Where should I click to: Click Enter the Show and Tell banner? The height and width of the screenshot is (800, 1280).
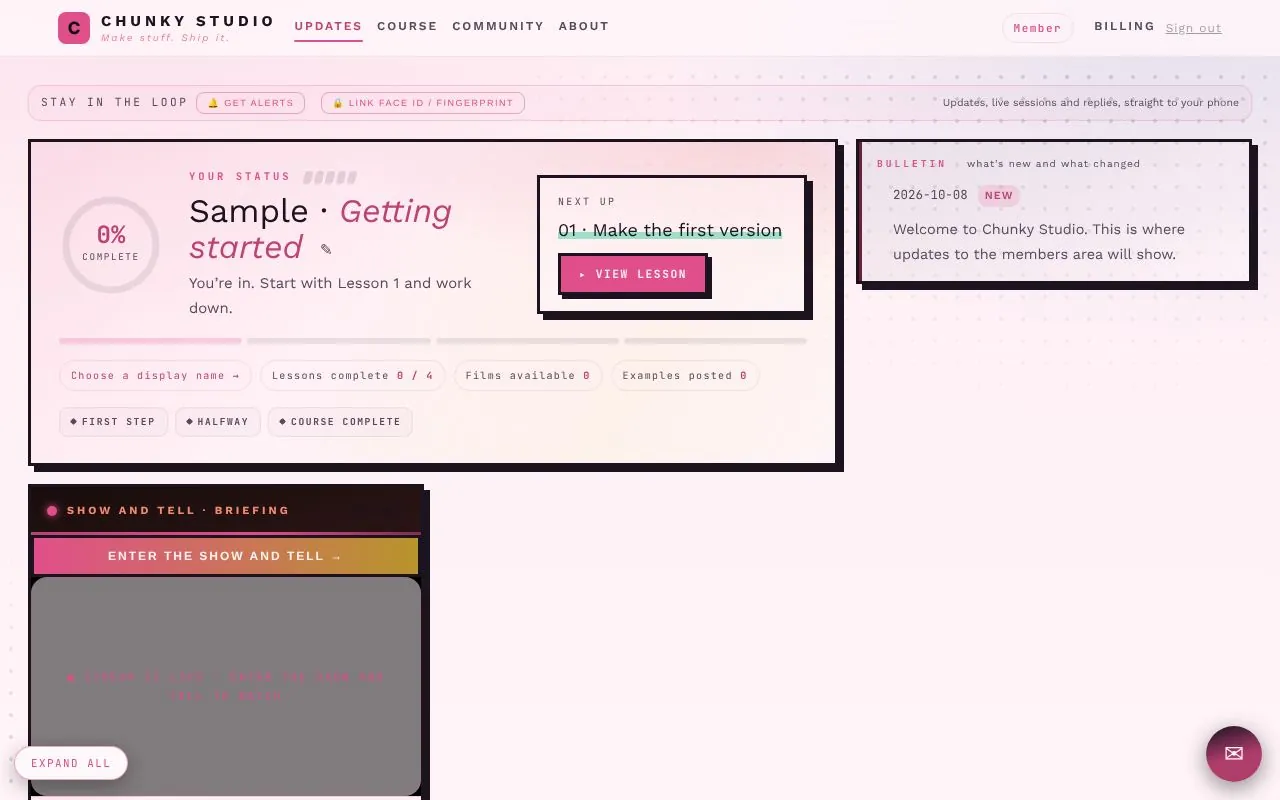coord(226,556)
